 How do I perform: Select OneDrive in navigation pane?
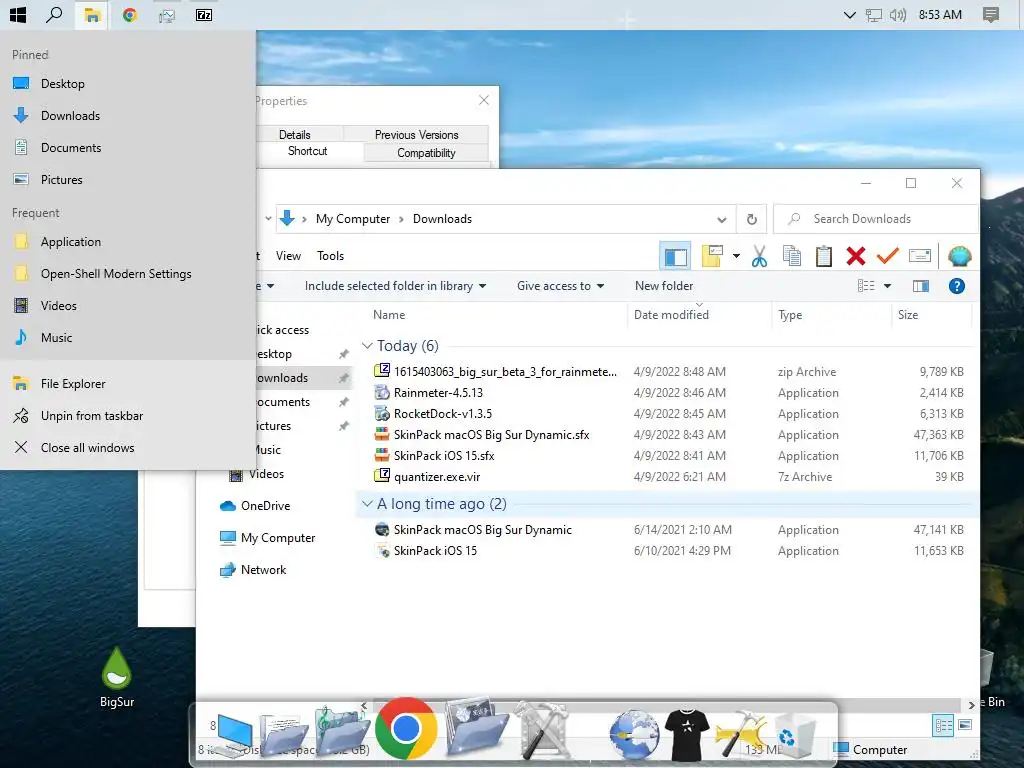[265, 506]
